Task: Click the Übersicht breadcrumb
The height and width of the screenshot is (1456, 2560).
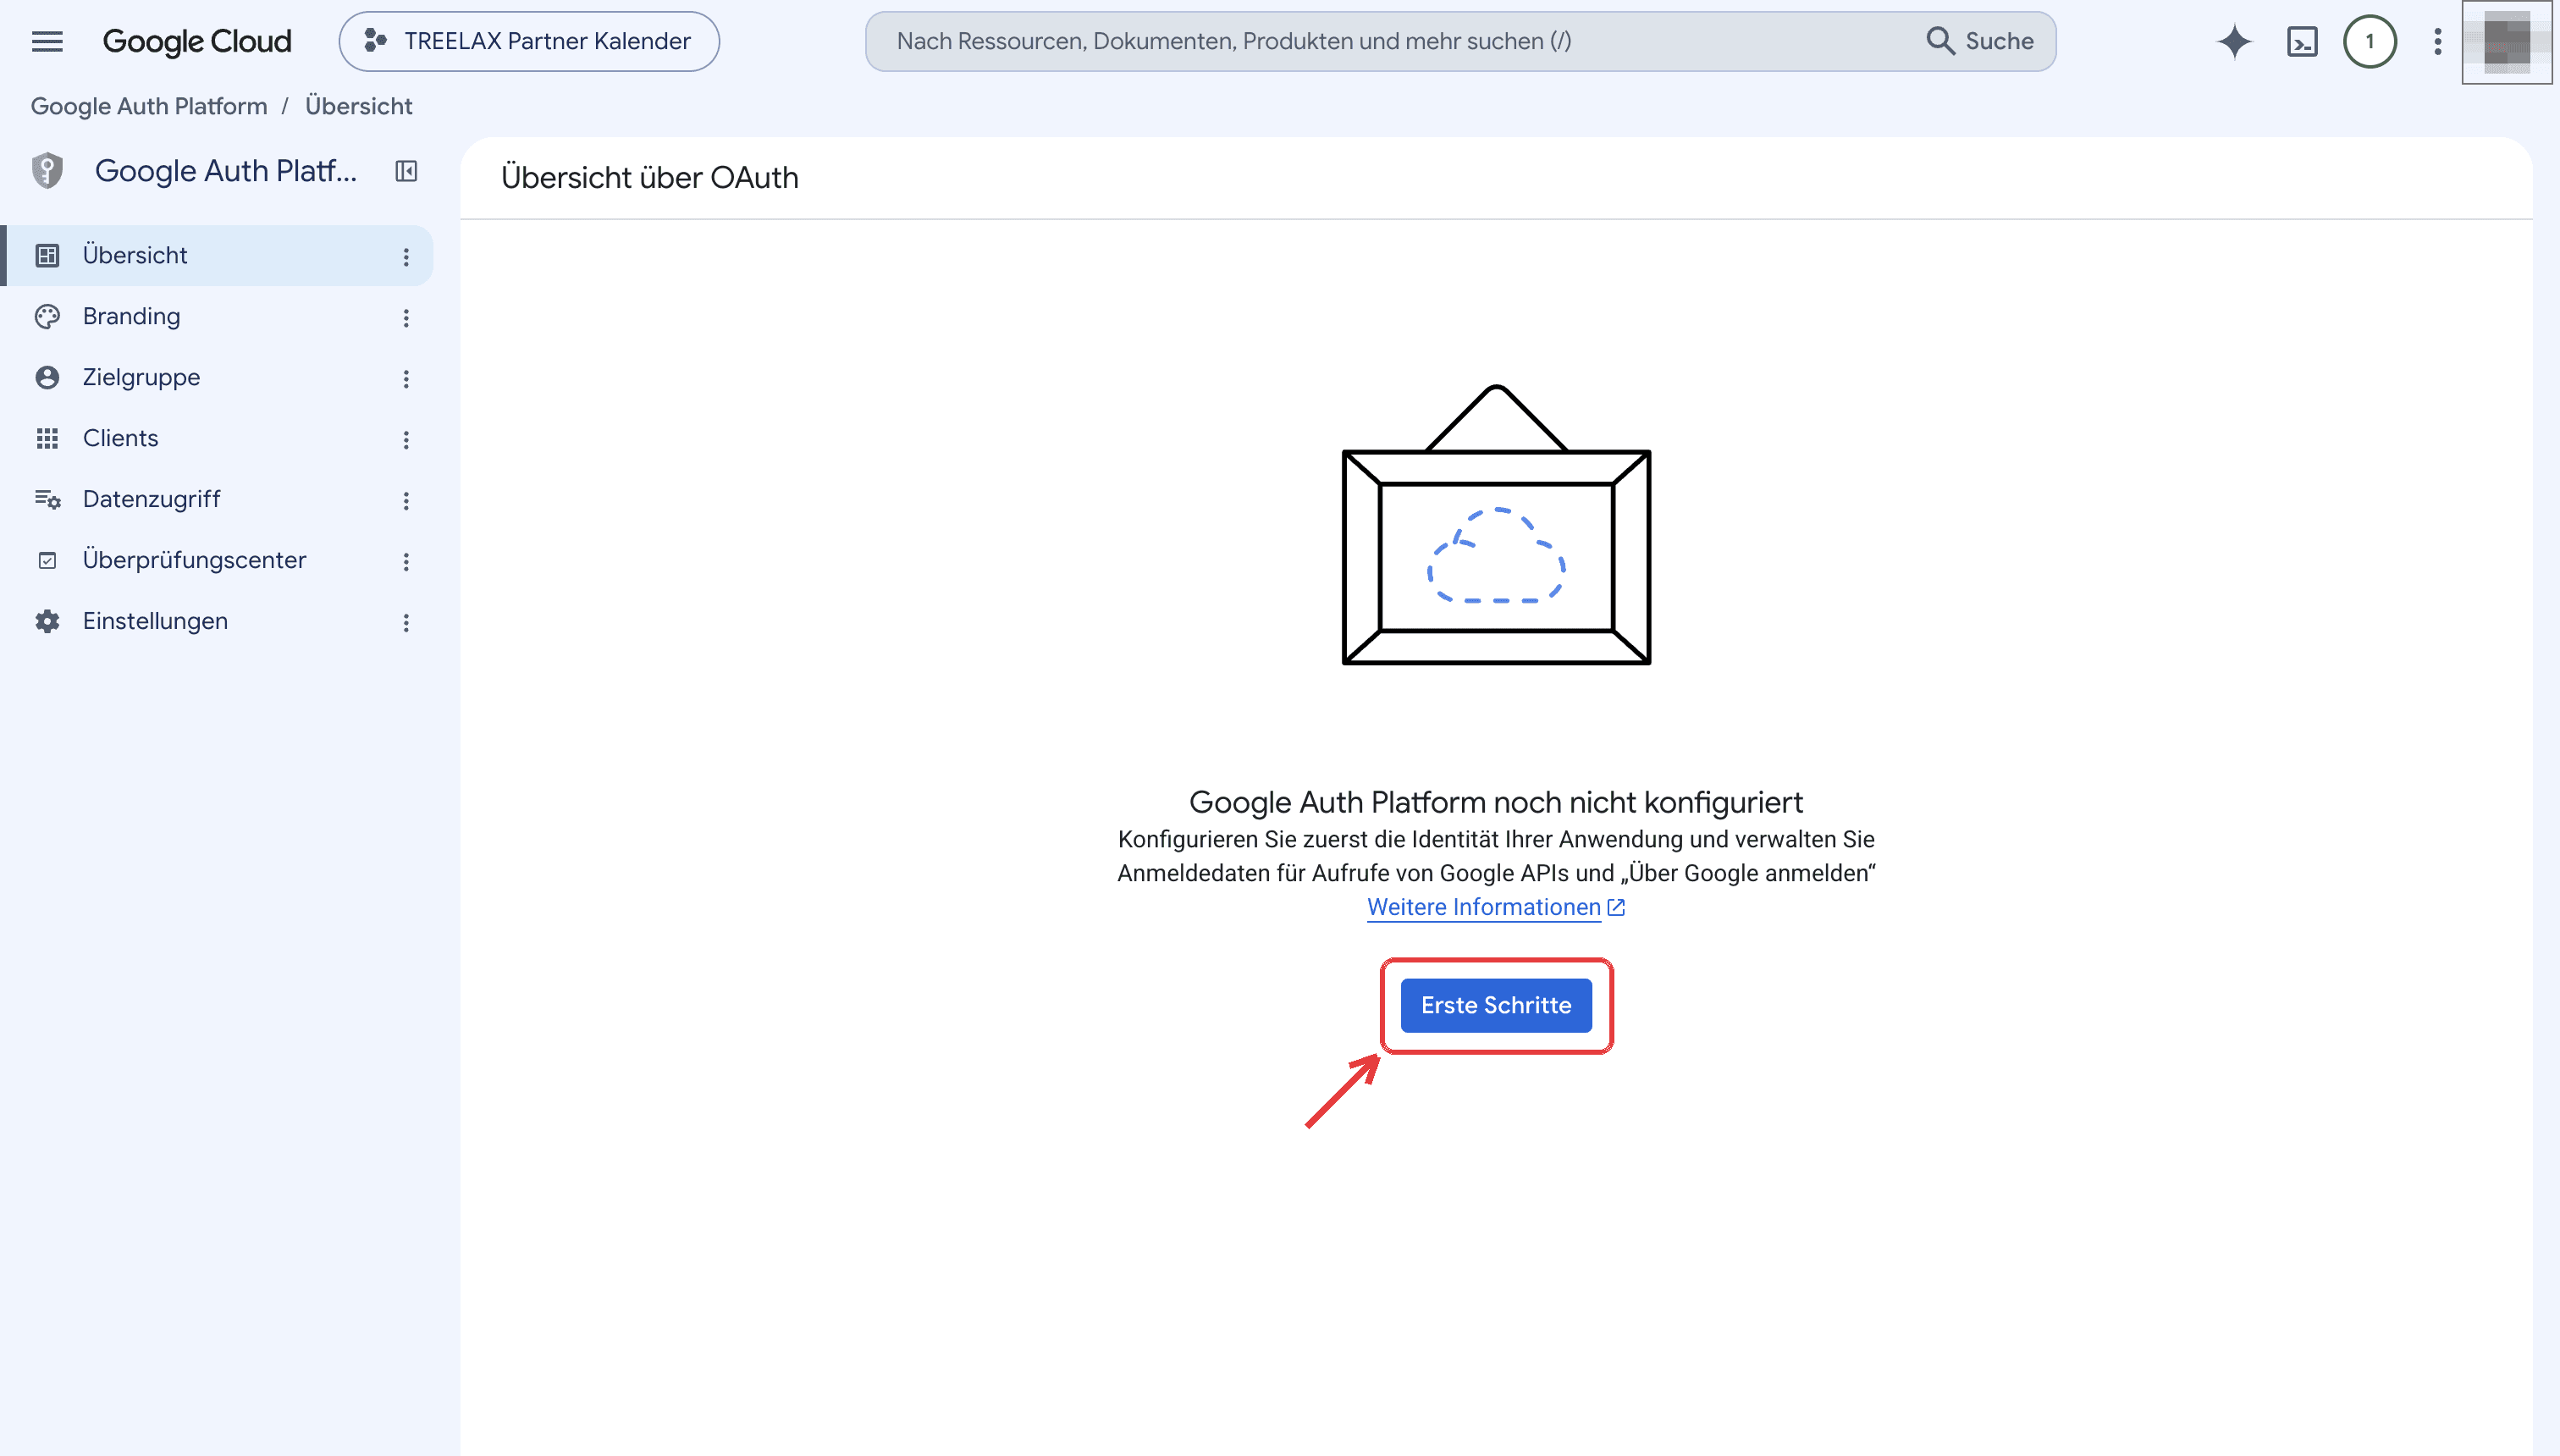Action: pyautogui.click(x=359, y=106)
